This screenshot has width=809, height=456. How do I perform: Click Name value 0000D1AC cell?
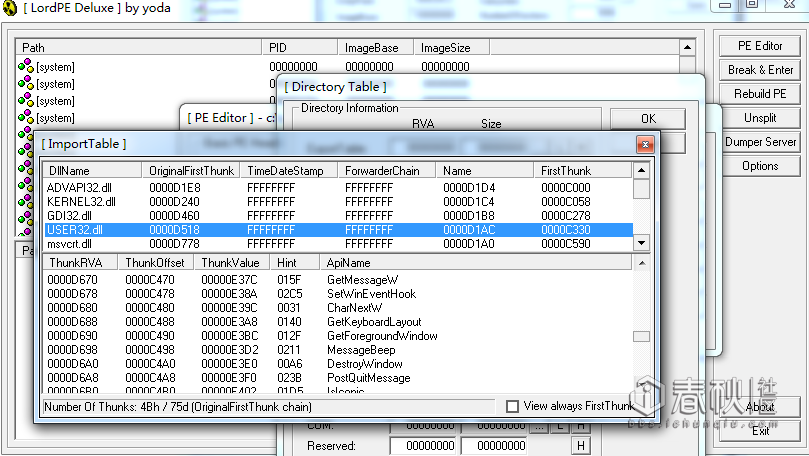[469, 230]
